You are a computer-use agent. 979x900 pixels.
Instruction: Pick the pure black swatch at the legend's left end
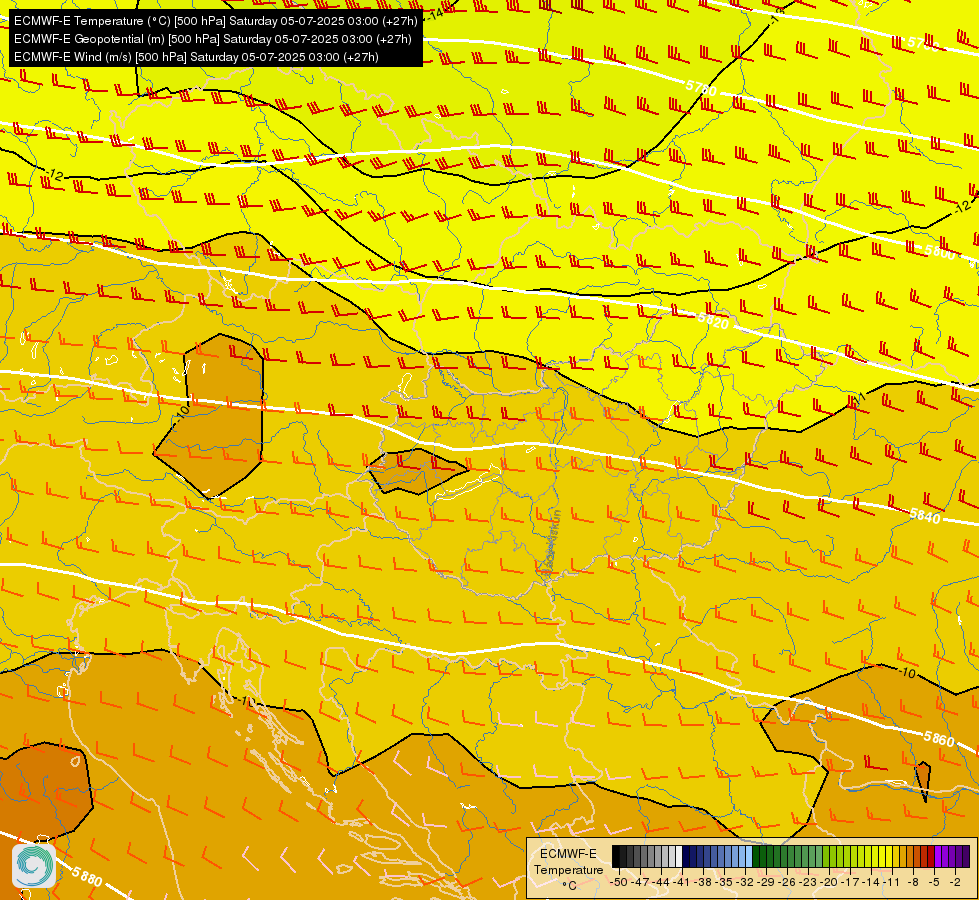(616, 856)
